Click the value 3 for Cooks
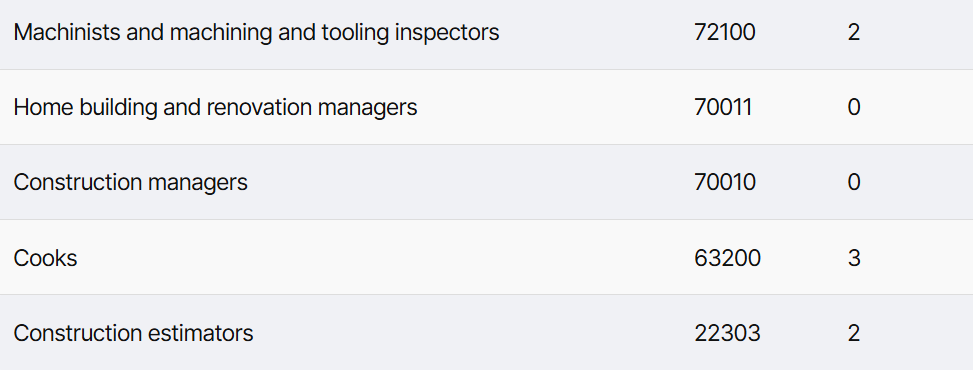973x370 pixels. [854, 258]
